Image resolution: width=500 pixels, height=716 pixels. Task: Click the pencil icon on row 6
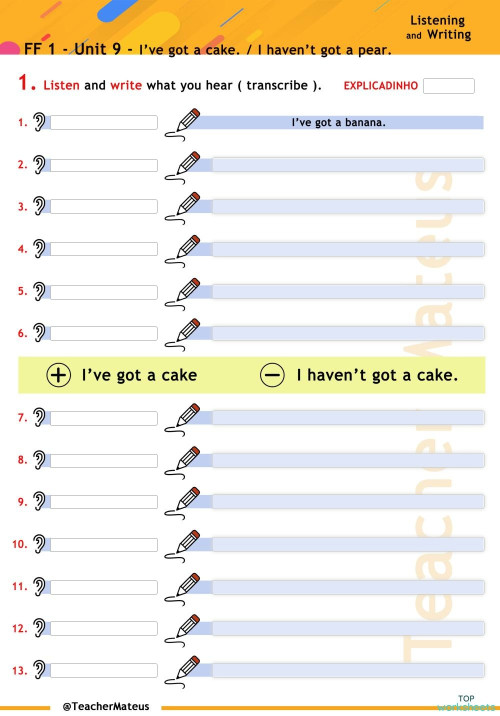(x=183, y=335)
